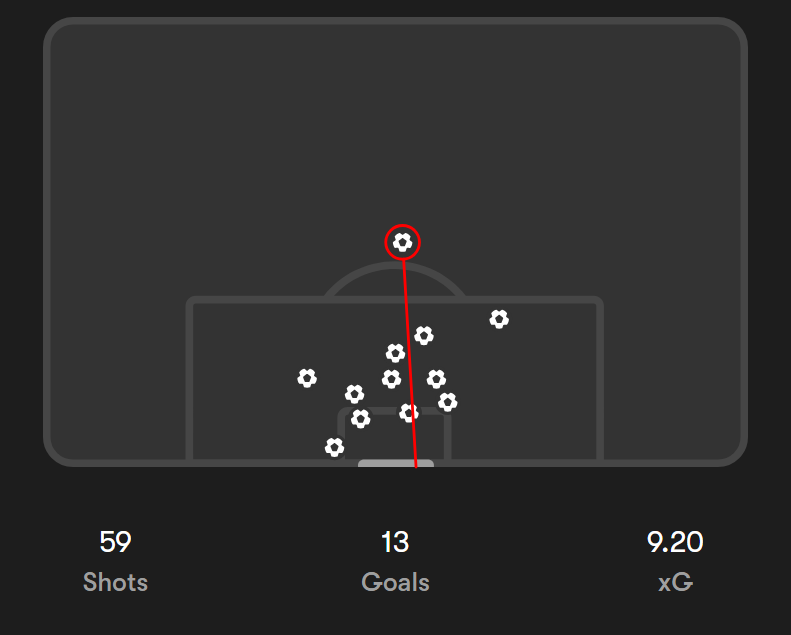
Task: Click the xG label text
Action: [675, 582]
